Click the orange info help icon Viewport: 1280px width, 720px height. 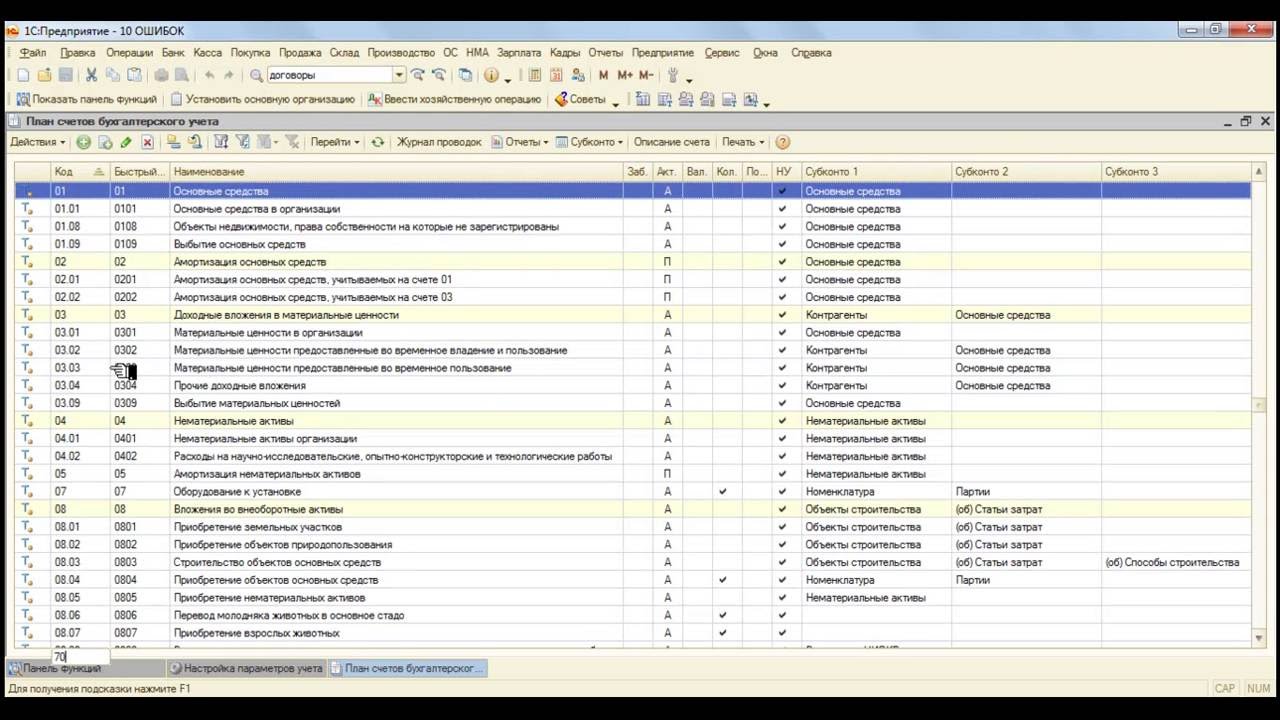[x=491, y=75]
